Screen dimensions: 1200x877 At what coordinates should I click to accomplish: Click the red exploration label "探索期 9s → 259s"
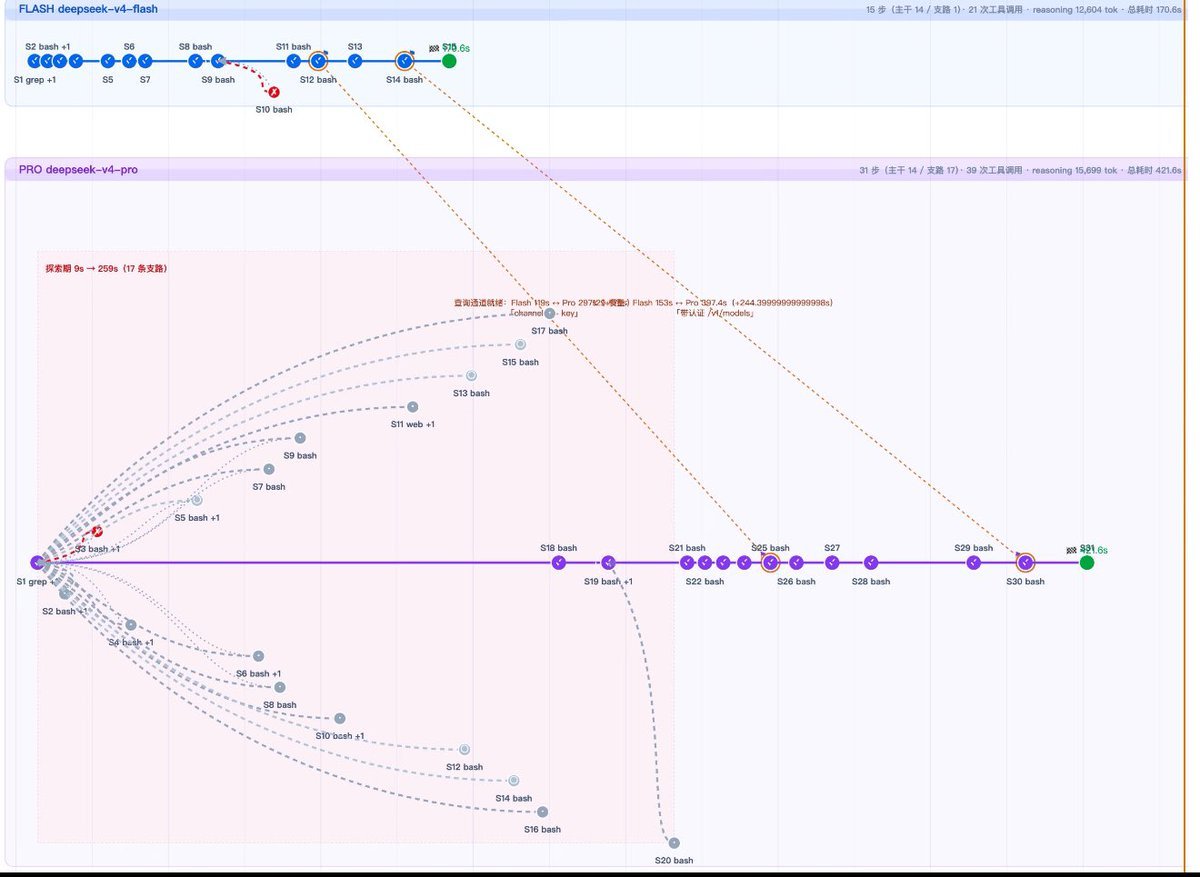106,268
